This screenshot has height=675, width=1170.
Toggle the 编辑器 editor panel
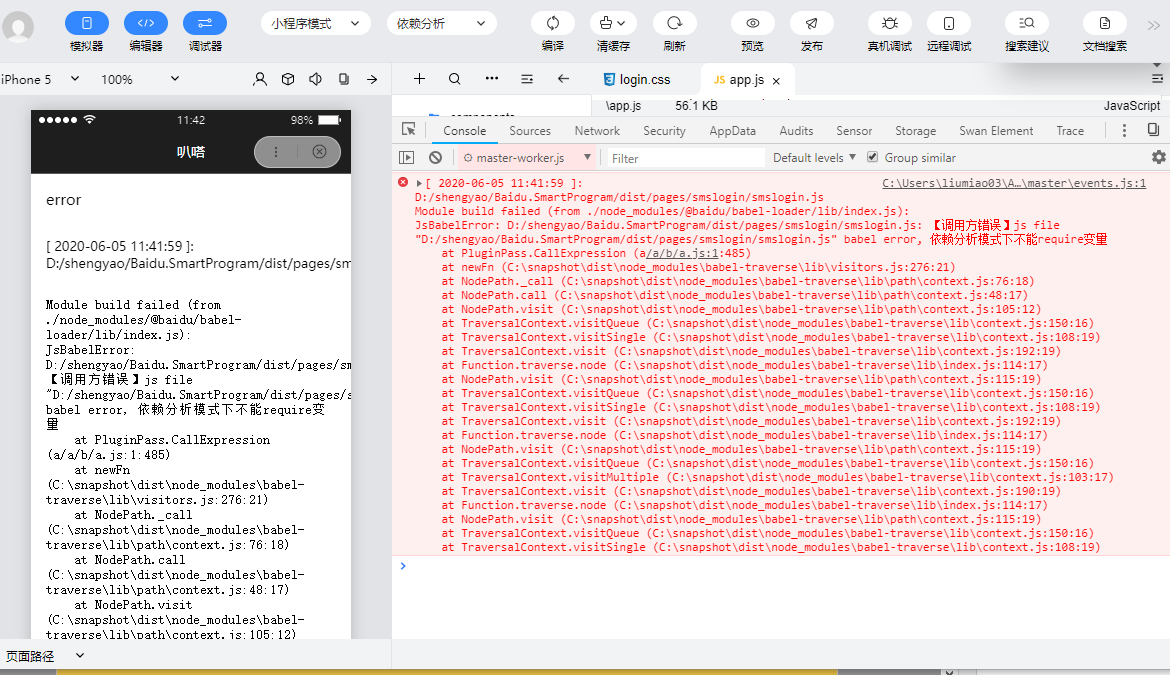146,23
